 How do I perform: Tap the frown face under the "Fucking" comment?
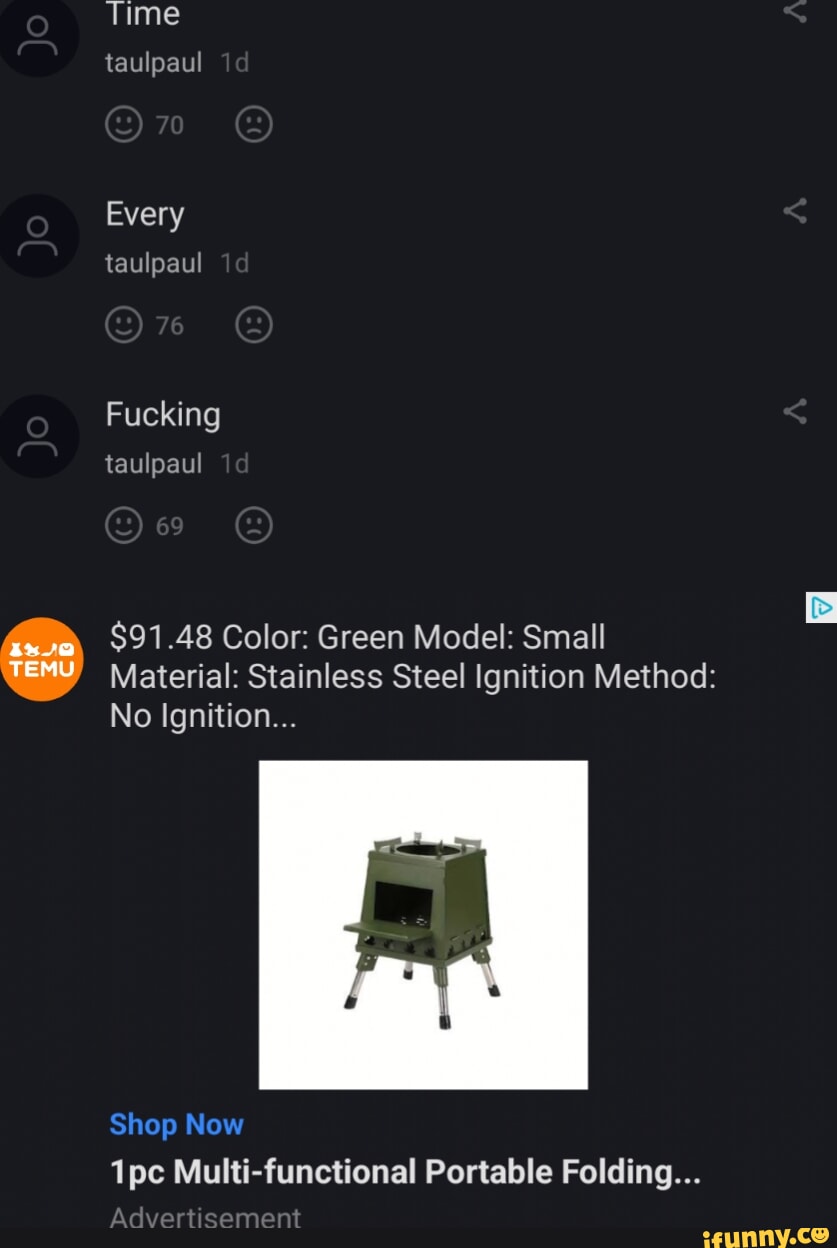click(254, 525)
